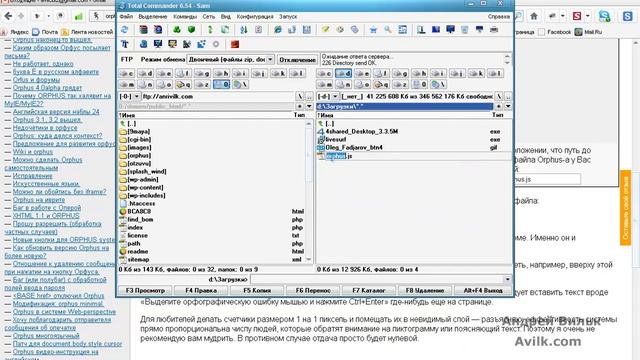Screen dimensions: 640x360
Task: Open the Сеть menu
Action: (209, 17)
